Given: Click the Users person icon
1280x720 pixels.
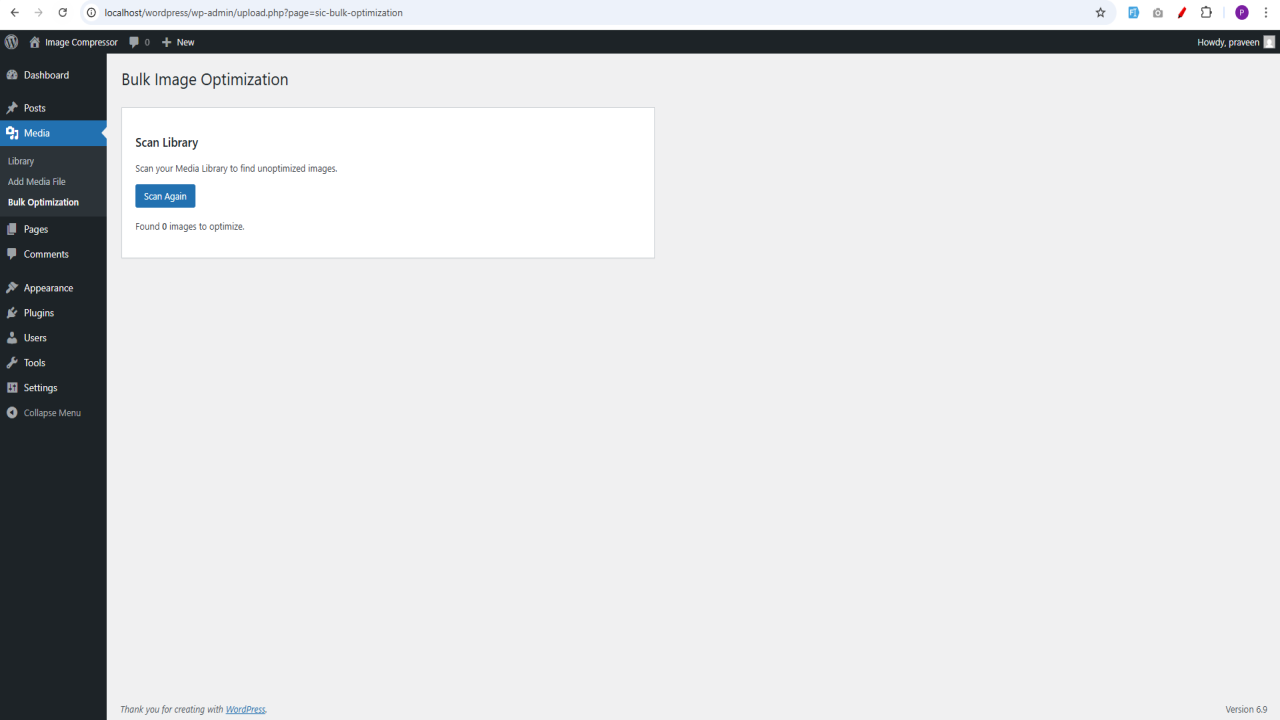Looking at the screenshot, I should (12, 338).
